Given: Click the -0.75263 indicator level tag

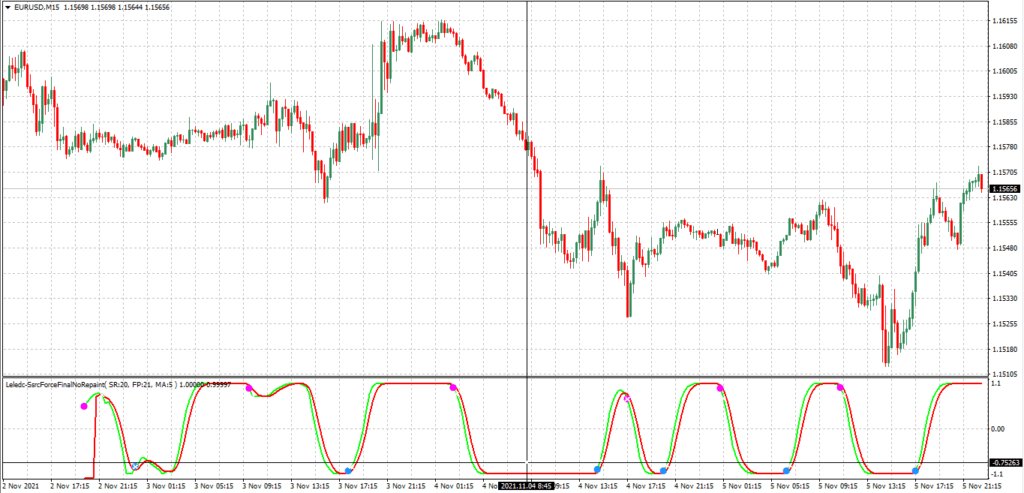Looking at the screenshot, I should (1003, 463).
